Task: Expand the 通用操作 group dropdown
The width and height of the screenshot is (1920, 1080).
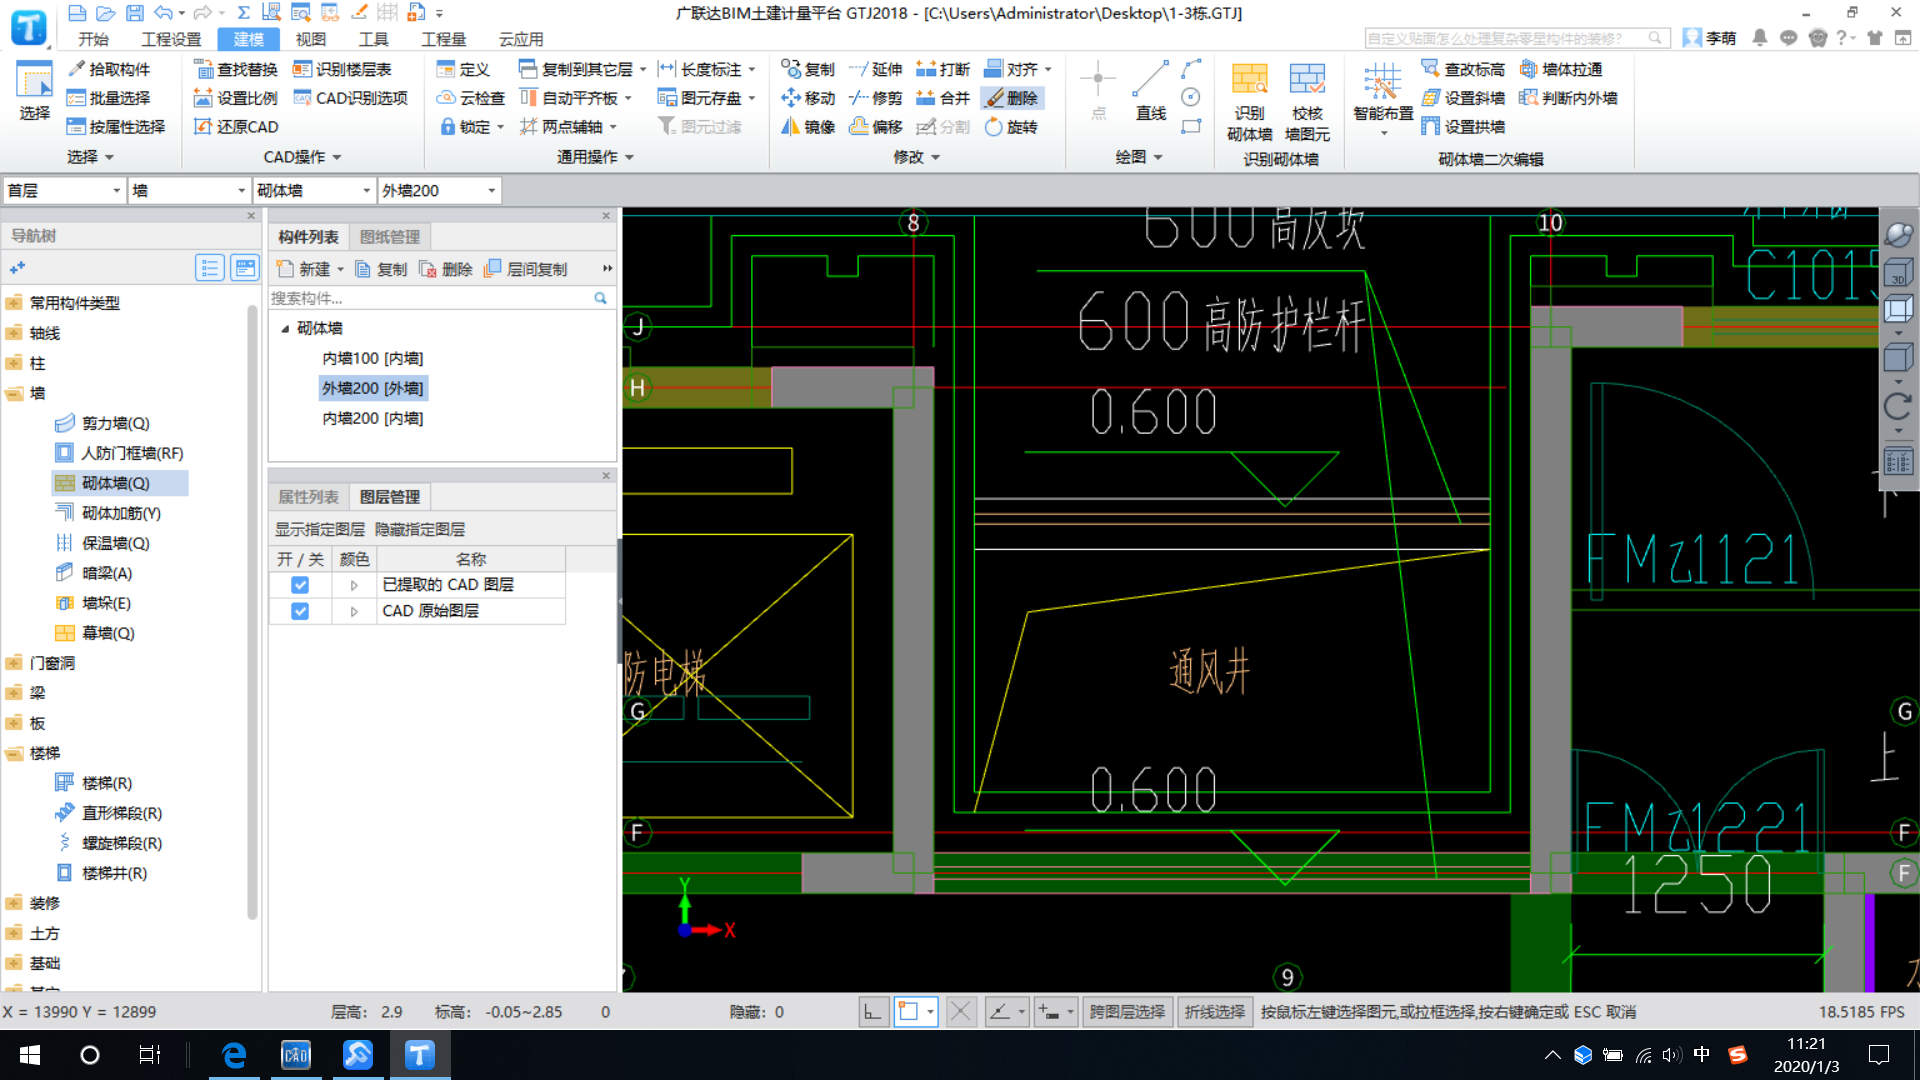Action: pos(596,157)
